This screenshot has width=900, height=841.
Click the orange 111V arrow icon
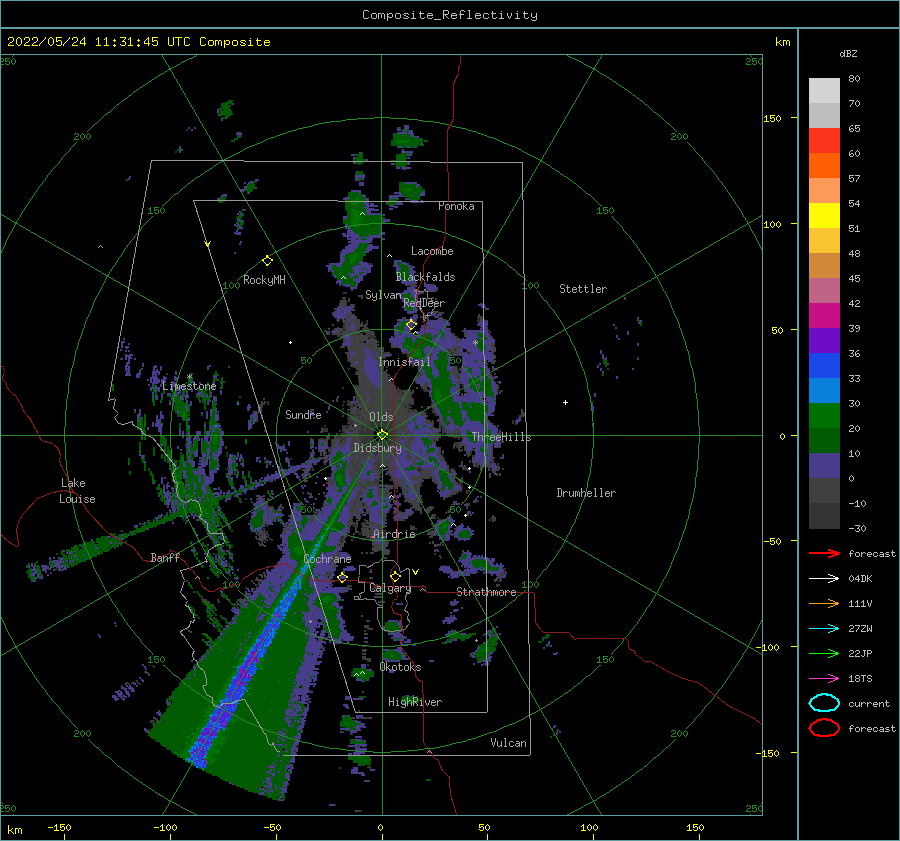tap(824, 603)
